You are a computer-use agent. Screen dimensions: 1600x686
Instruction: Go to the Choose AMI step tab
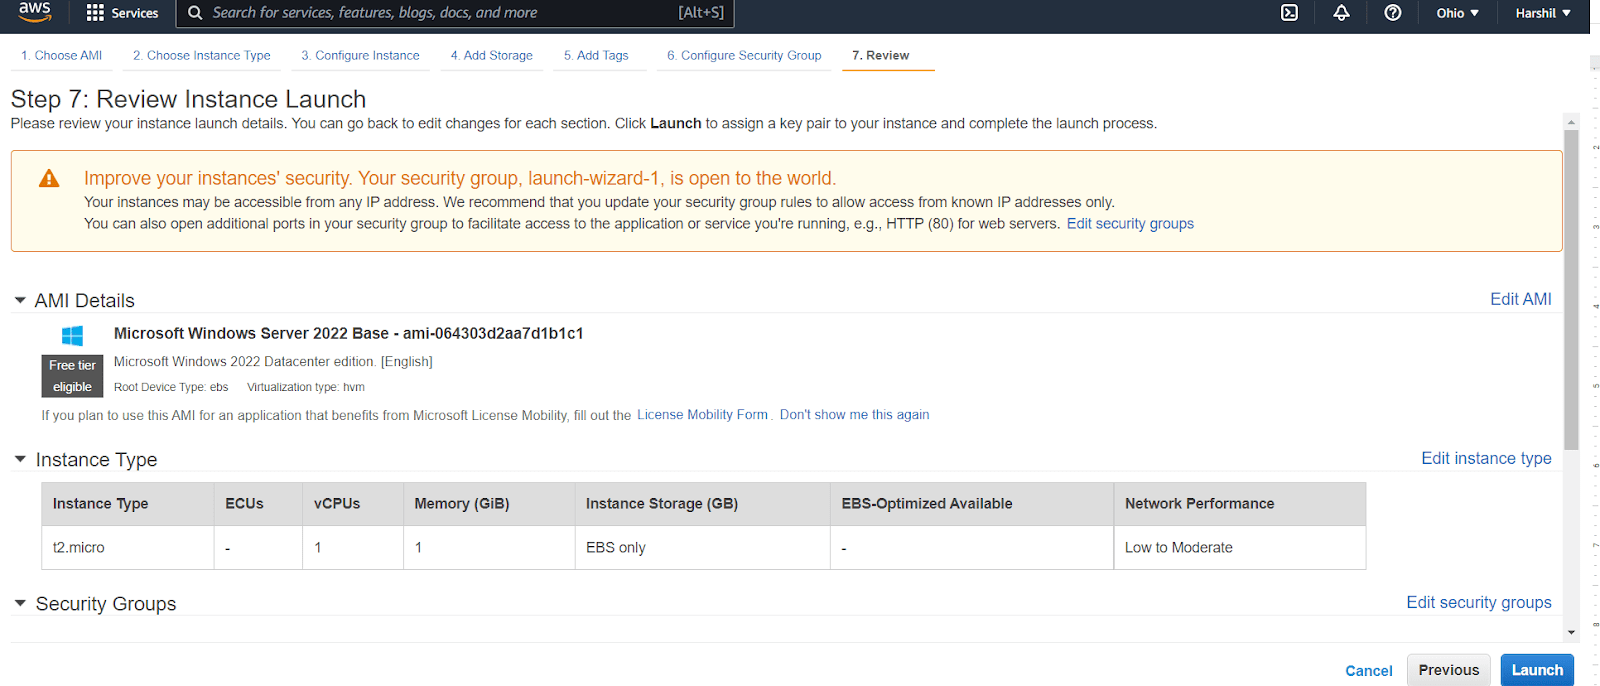click(61, 56)
